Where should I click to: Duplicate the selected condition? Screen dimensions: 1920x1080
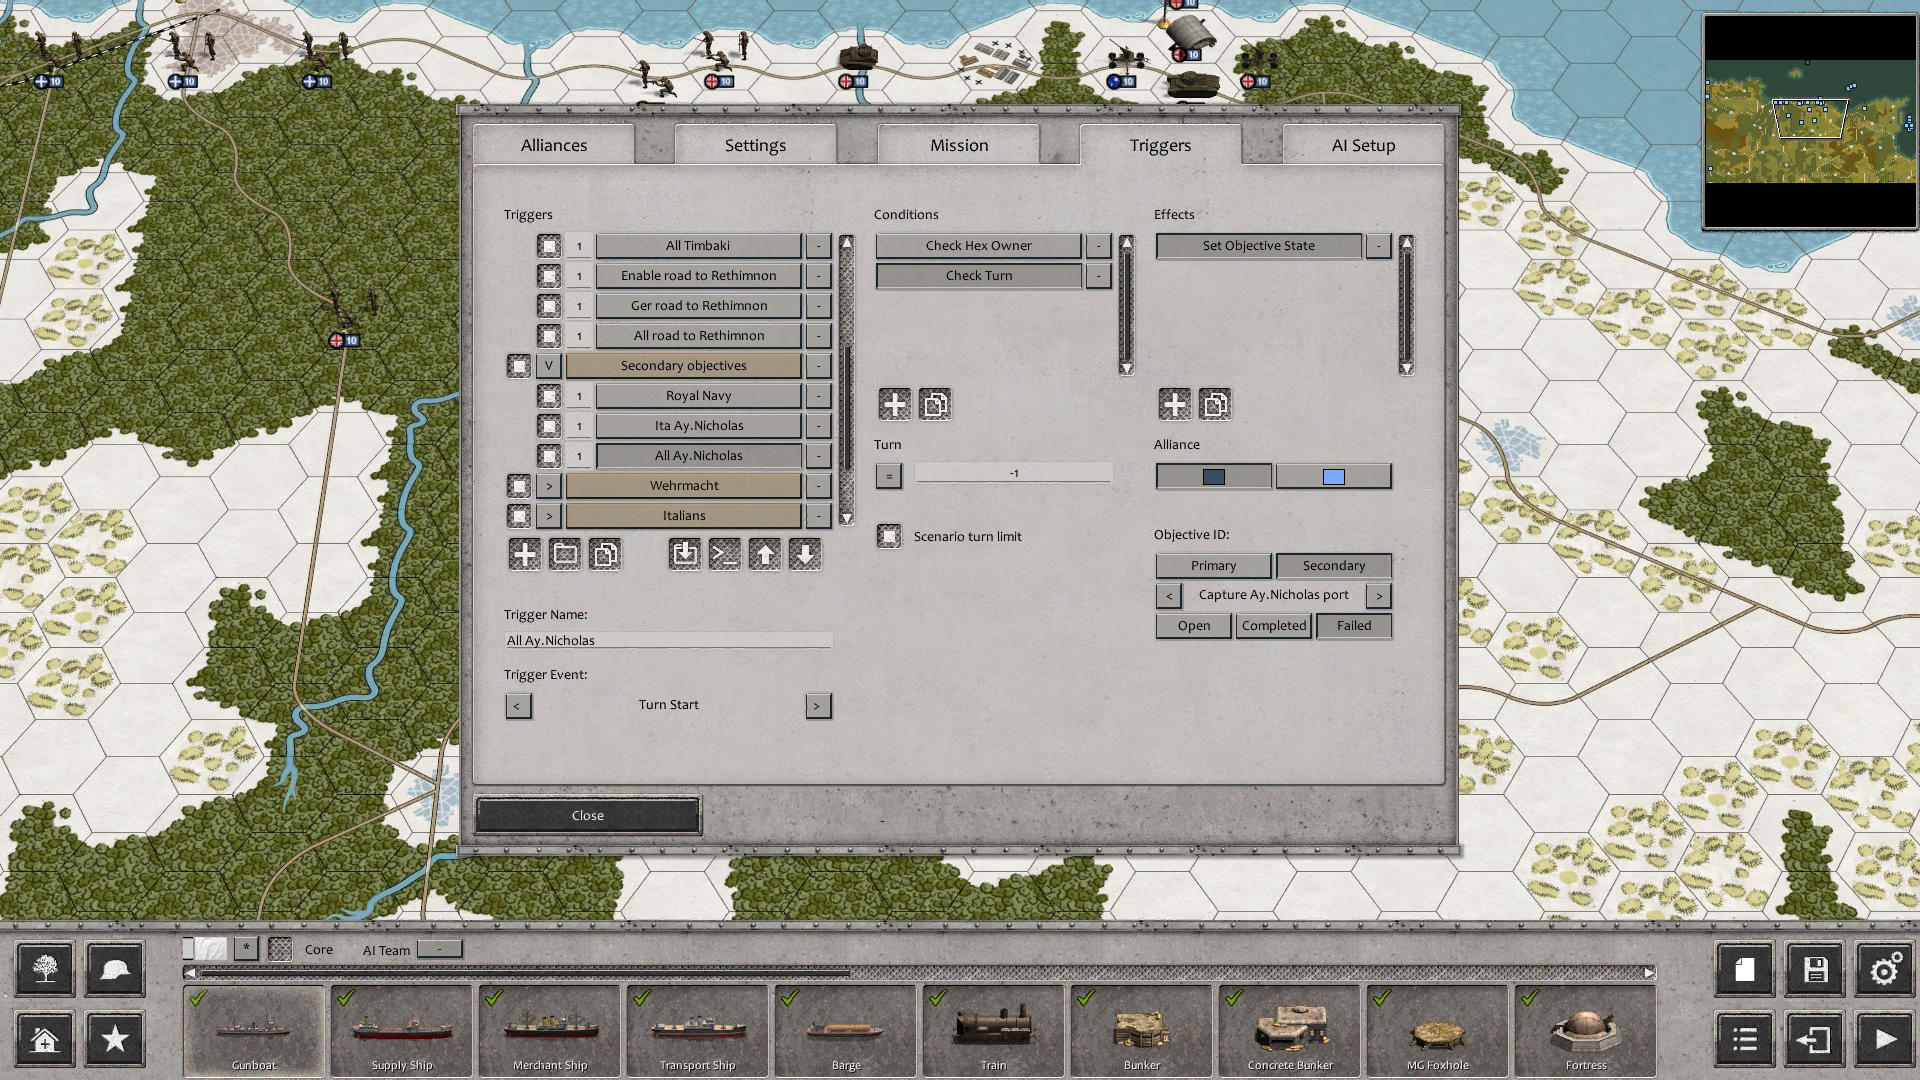coord(935,404)
